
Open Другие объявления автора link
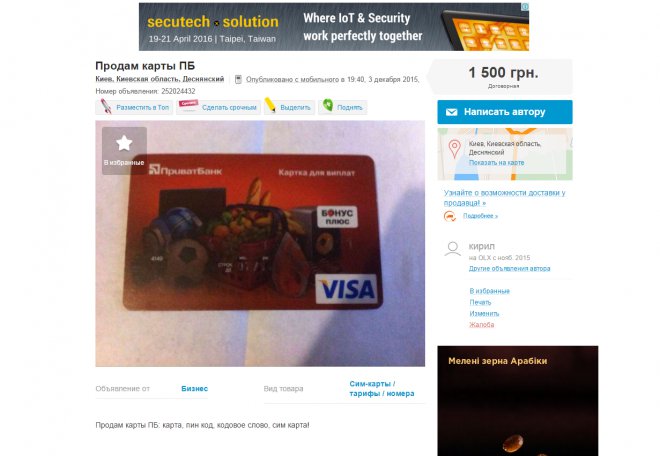tap(510, 268)
